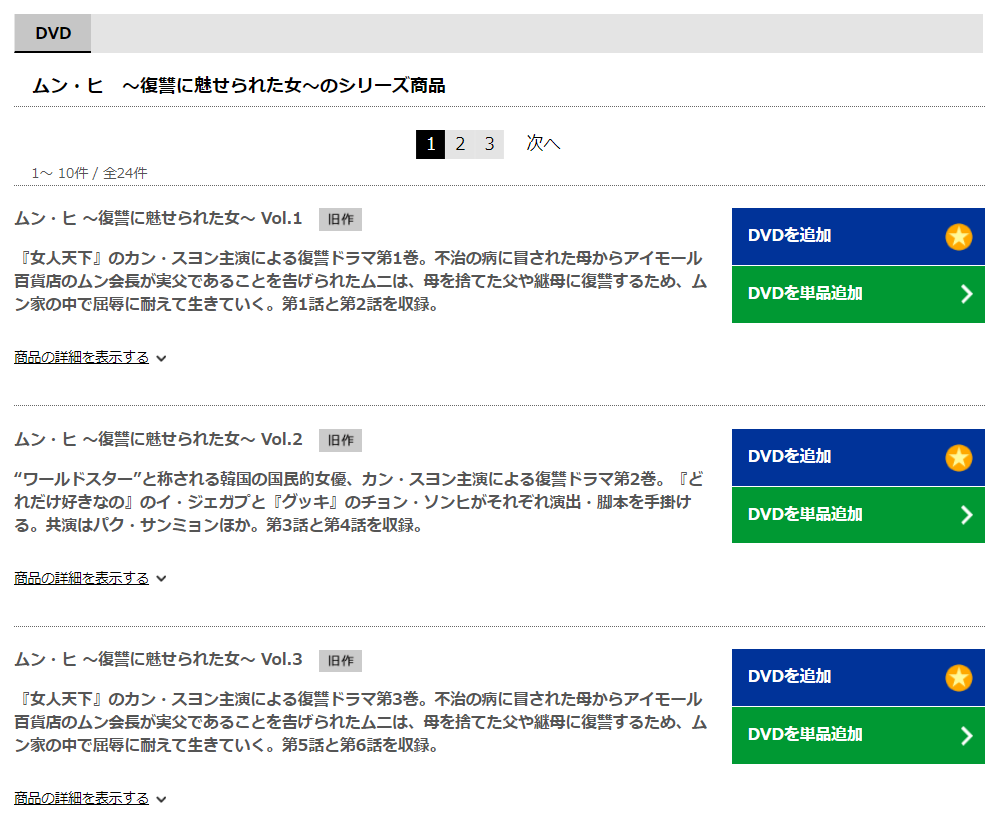Add Vol.1 via green DVDを単品追加 button

point(858,295)
